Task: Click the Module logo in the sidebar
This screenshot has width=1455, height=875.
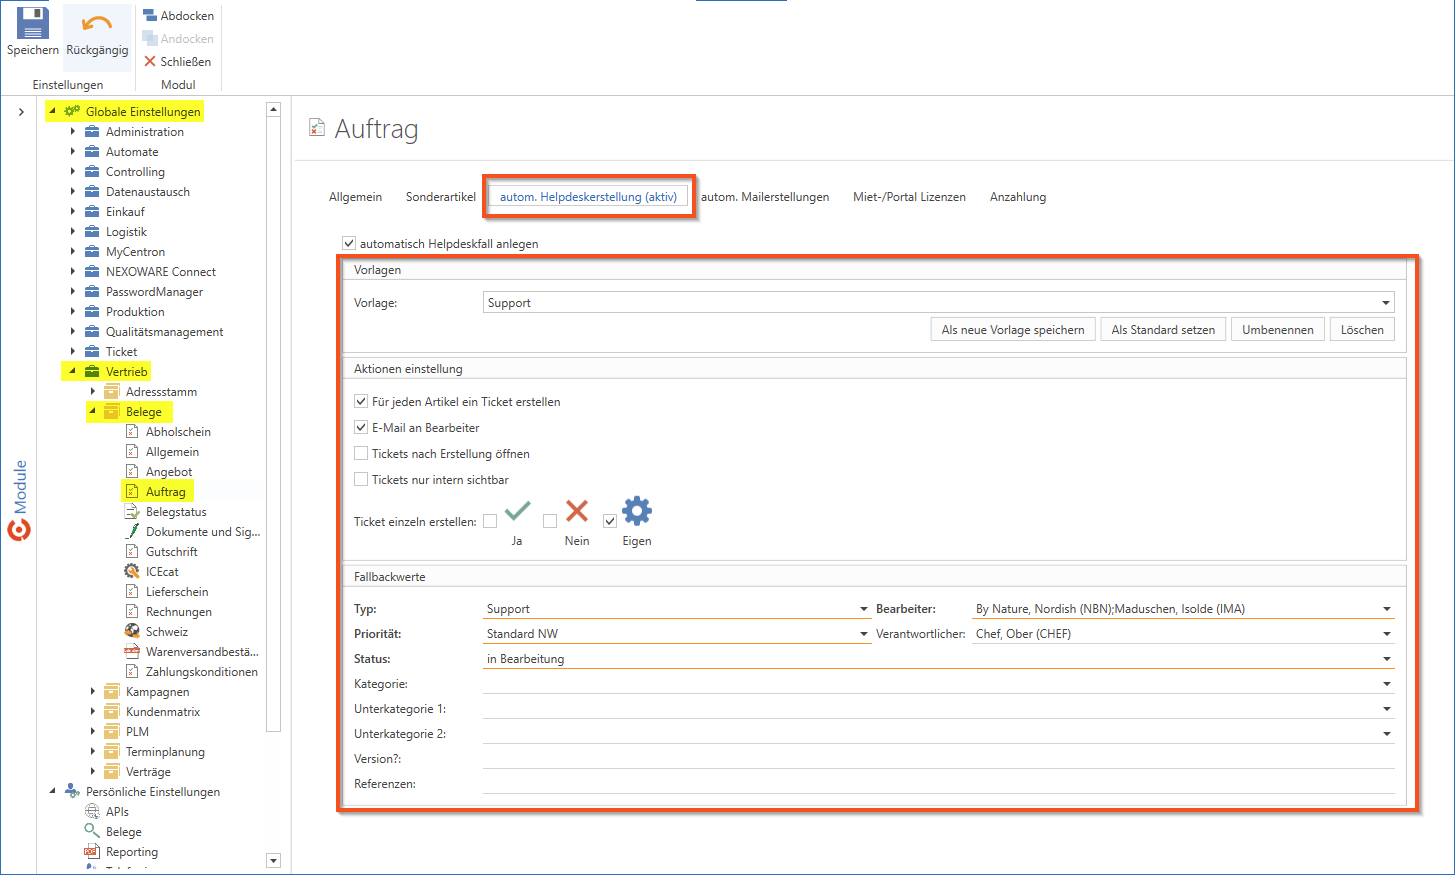Action: click(19, 529)
